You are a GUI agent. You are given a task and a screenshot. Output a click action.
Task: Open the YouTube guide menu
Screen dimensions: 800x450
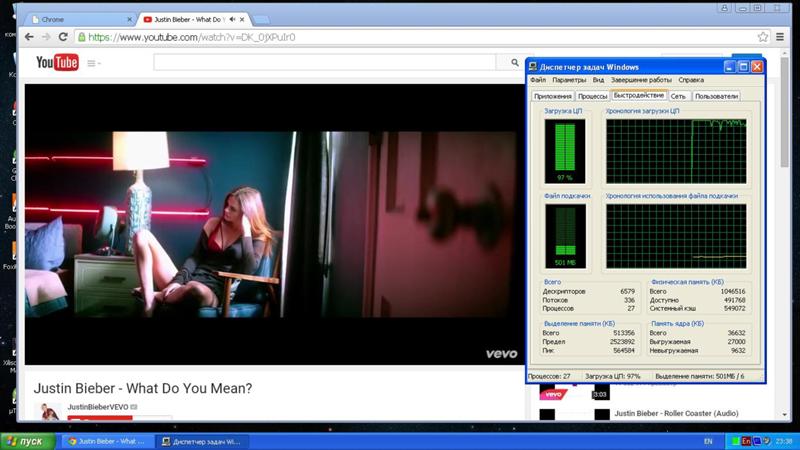point(93,63)
